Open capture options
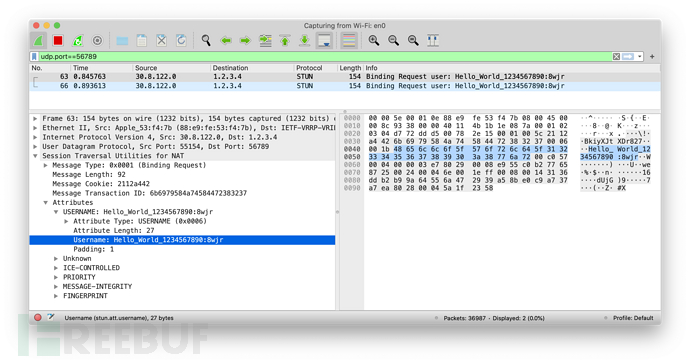 [x=97, y=41]
